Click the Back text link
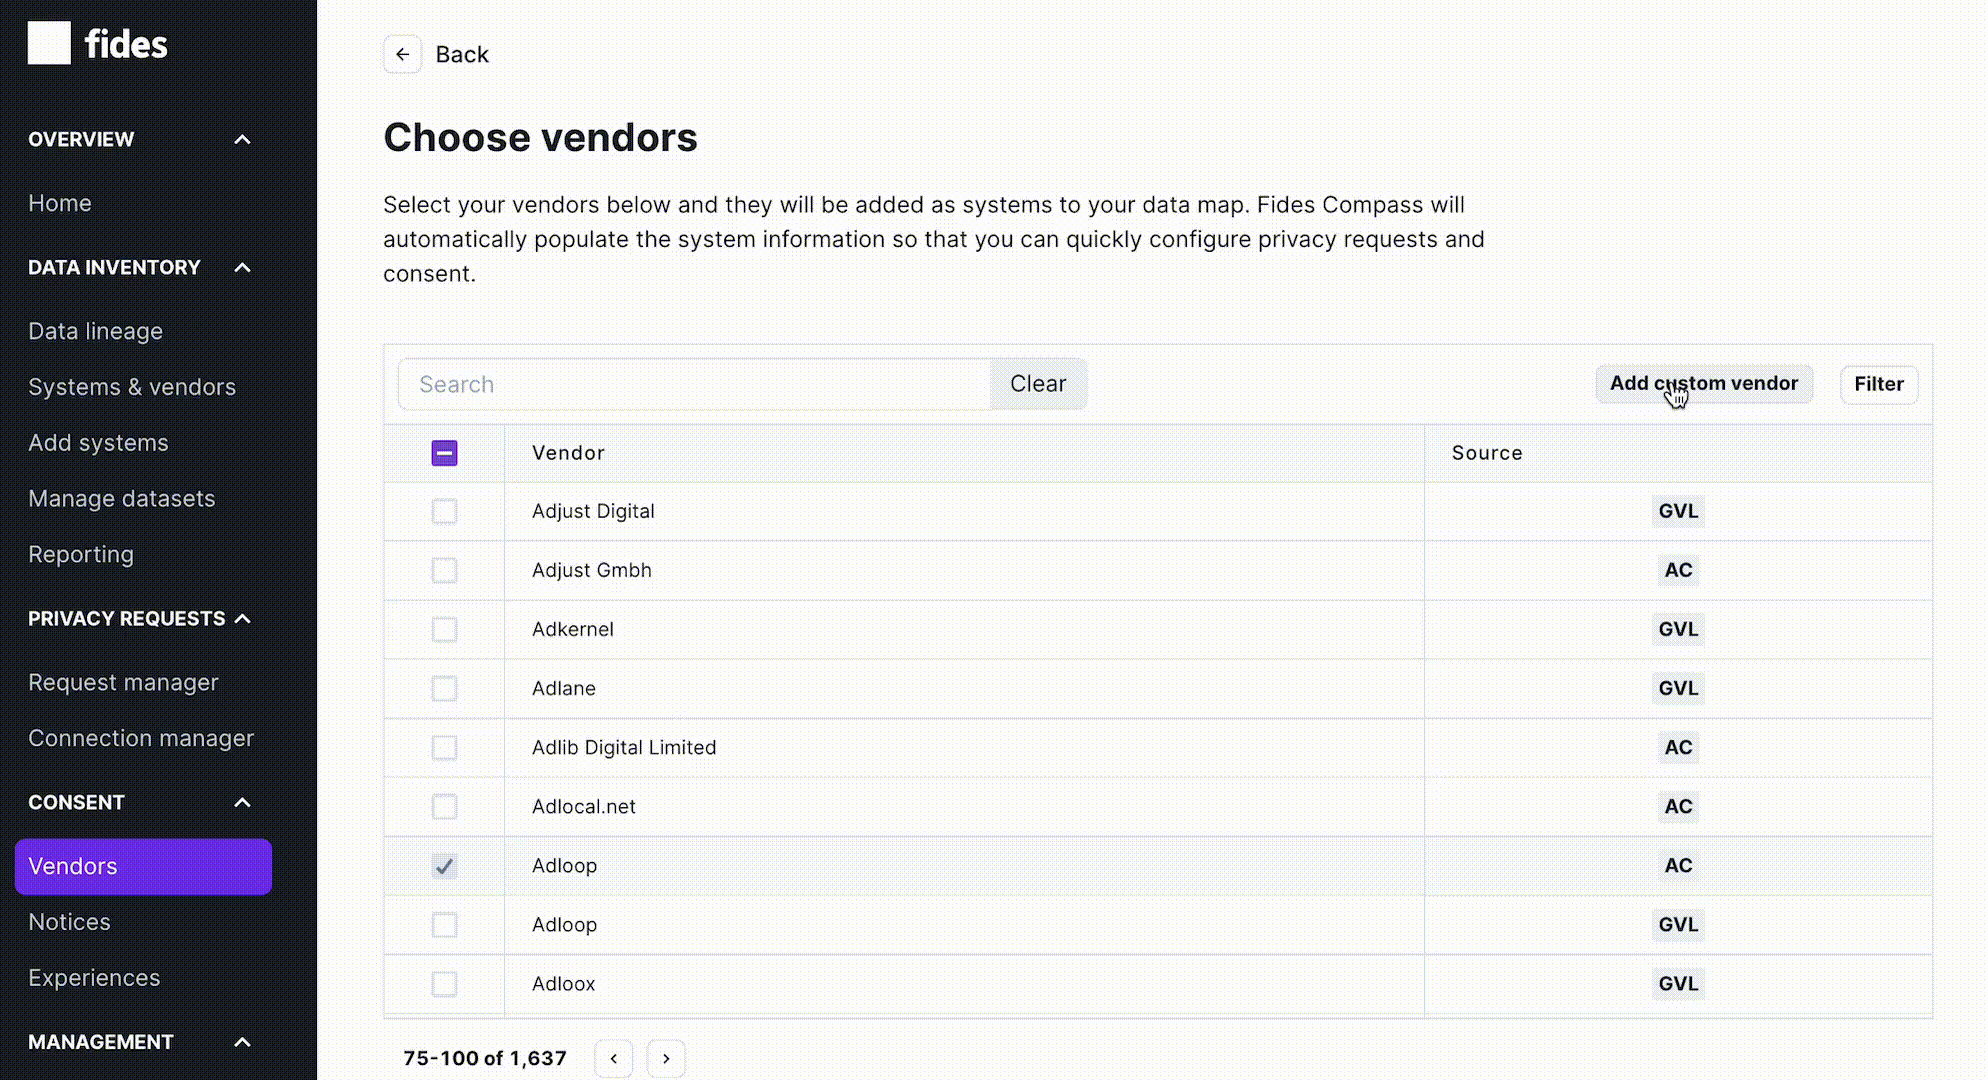The height and width of the screenshot is (1080, 1988). point(462,54)
